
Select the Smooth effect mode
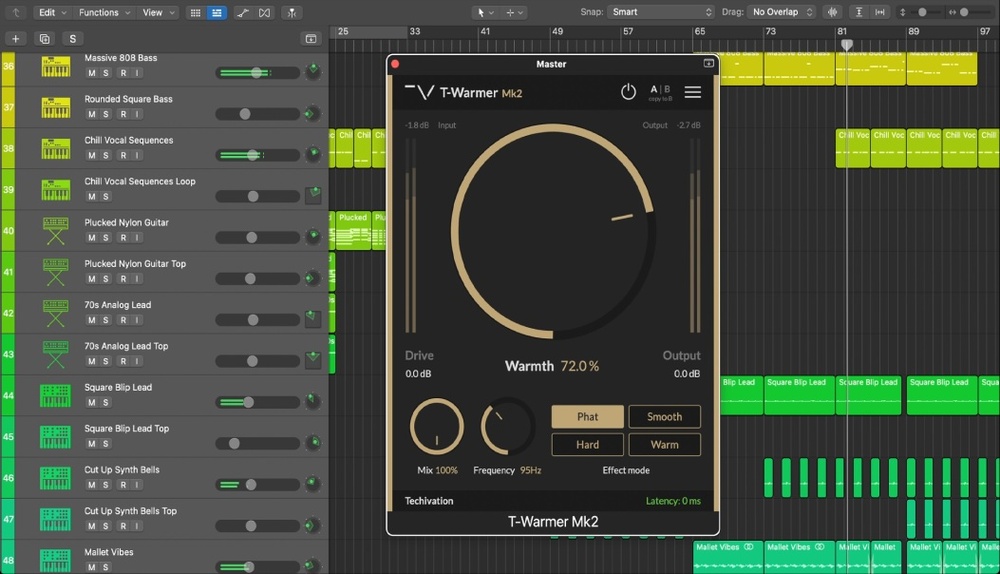click(x=664, y=417)
